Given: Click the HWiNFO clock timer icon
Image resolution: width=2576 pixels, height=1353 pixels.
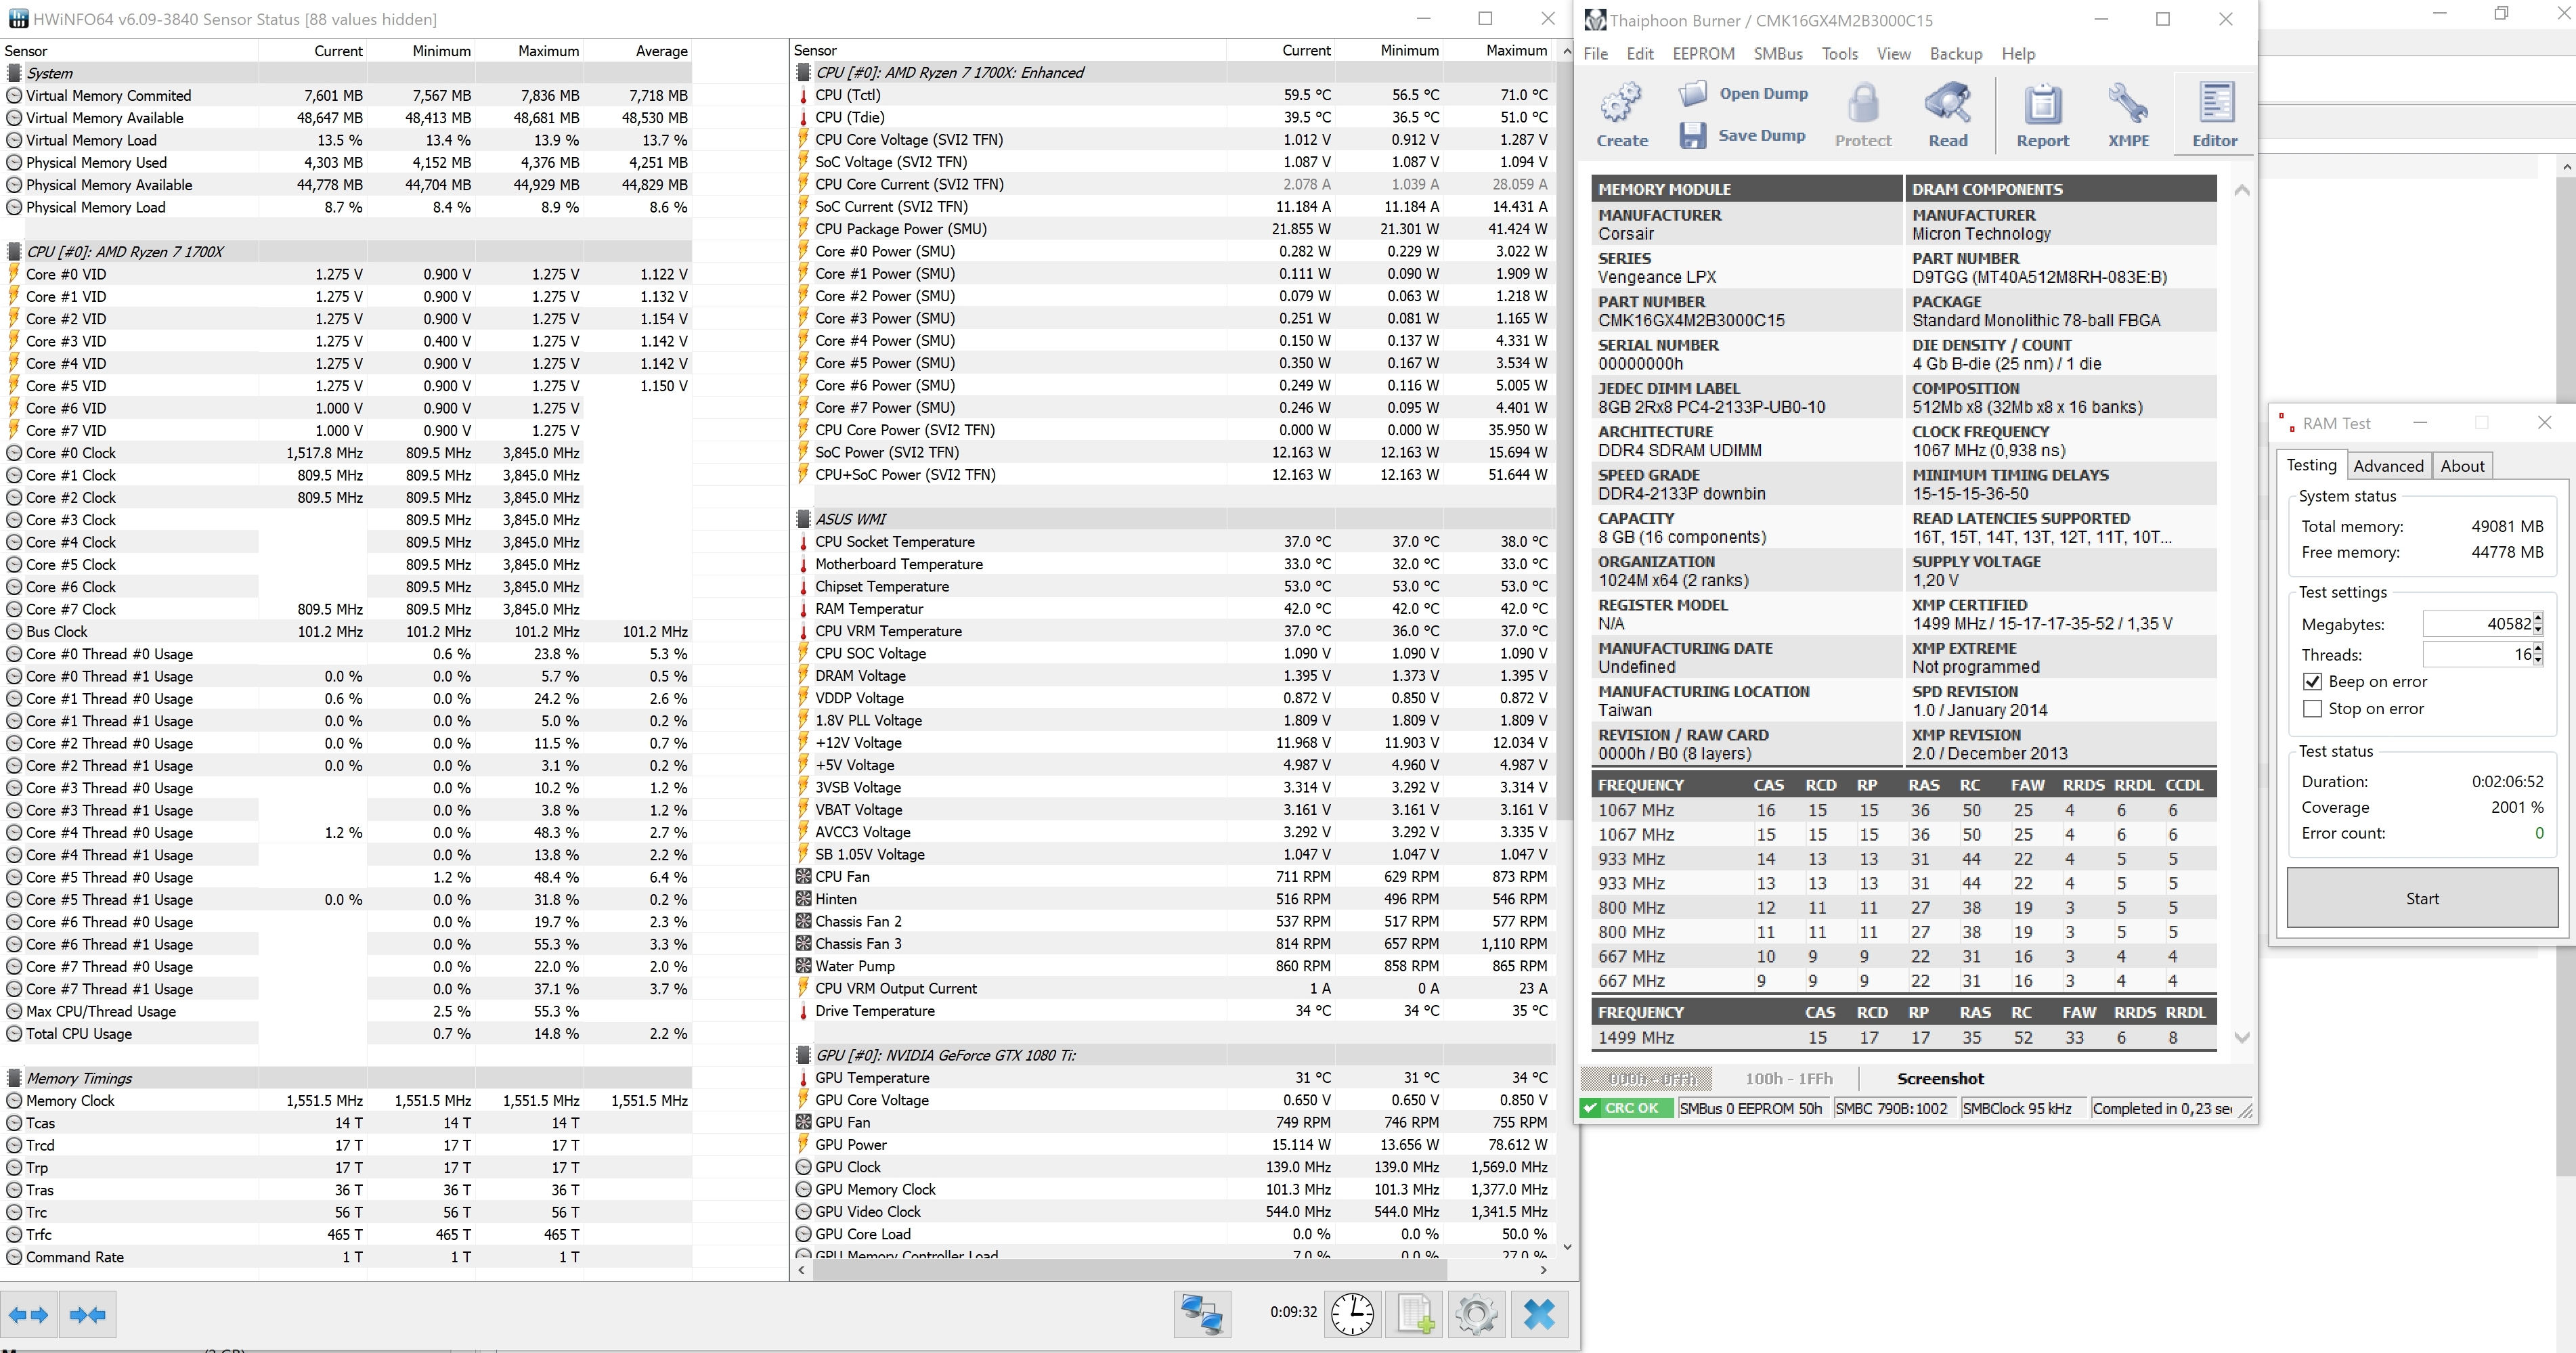Looking at the screenshot, I should click(x=1352, y=1314).
